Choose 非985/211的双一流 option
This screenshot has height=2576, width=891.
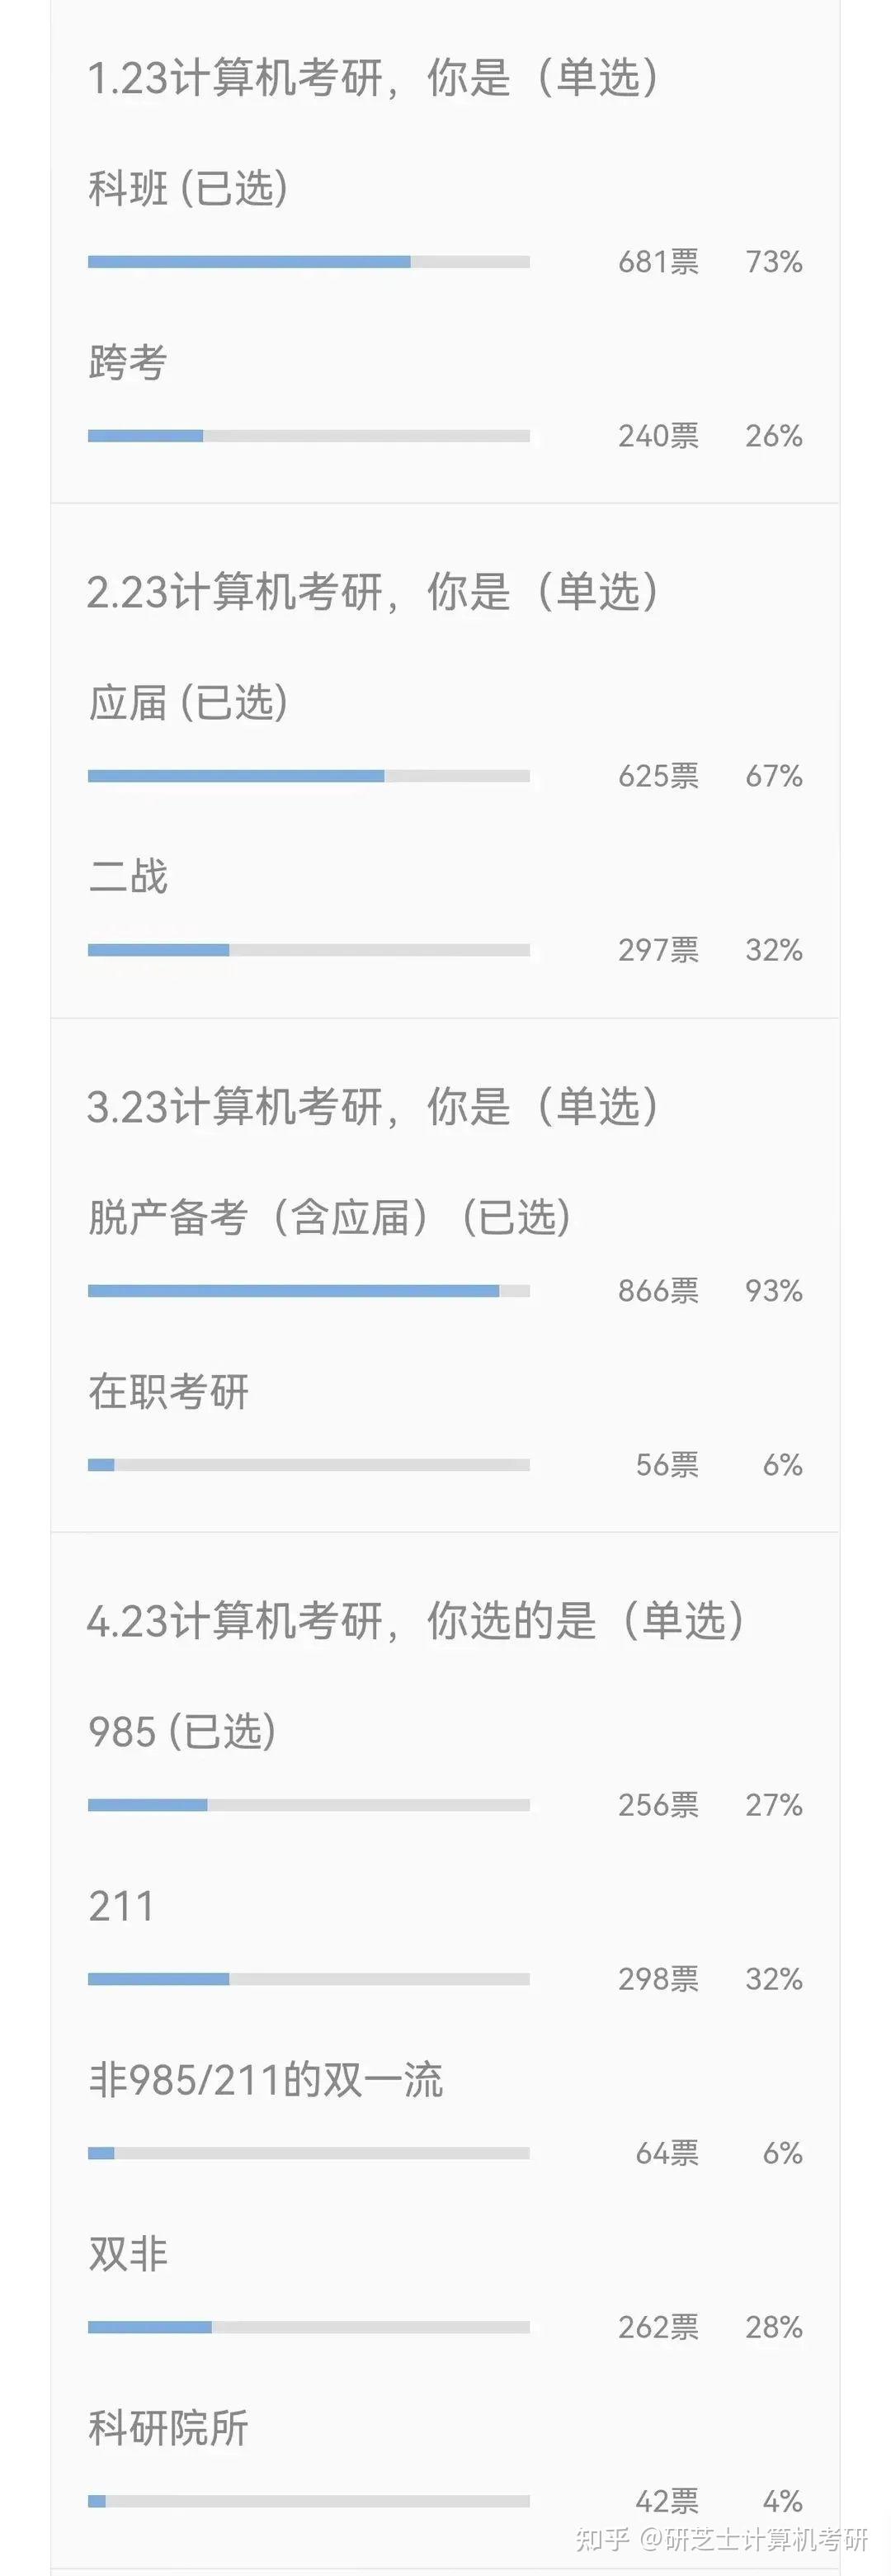tap(265, 2080)
